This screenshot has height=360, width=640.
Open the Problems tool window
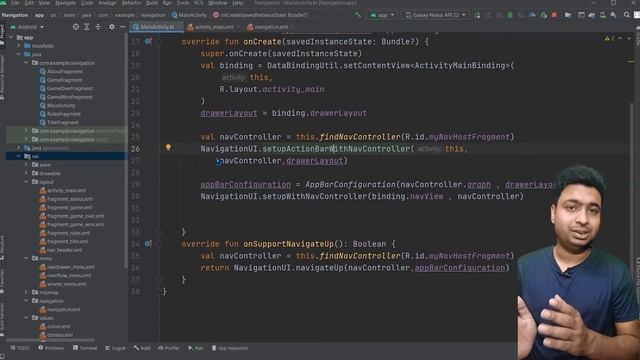(51, 348)
